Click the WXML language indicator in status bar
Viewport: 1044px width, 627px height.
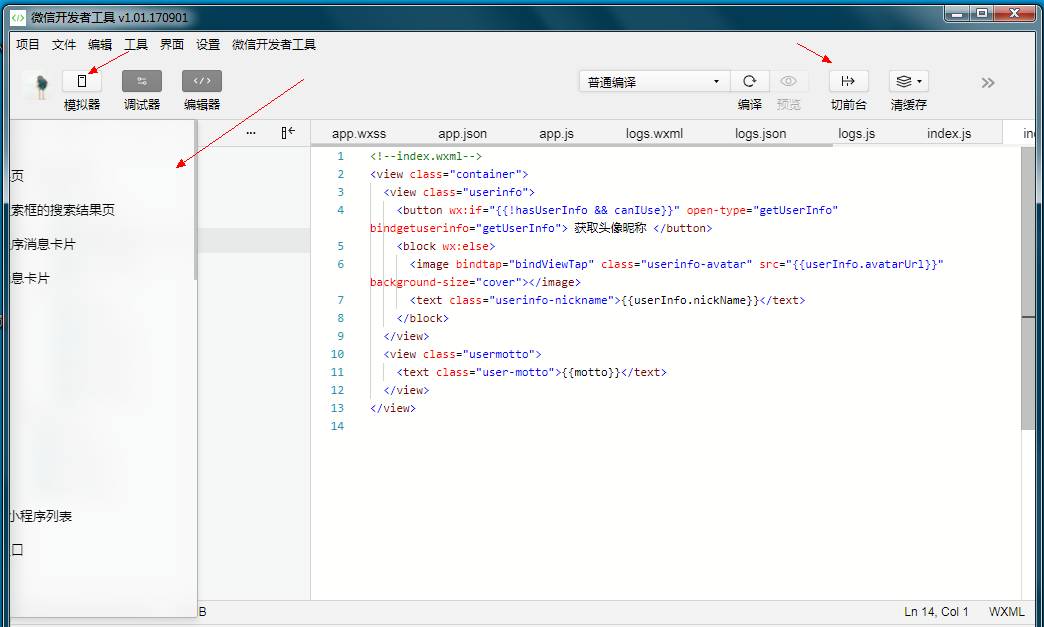coord(1006,611)
